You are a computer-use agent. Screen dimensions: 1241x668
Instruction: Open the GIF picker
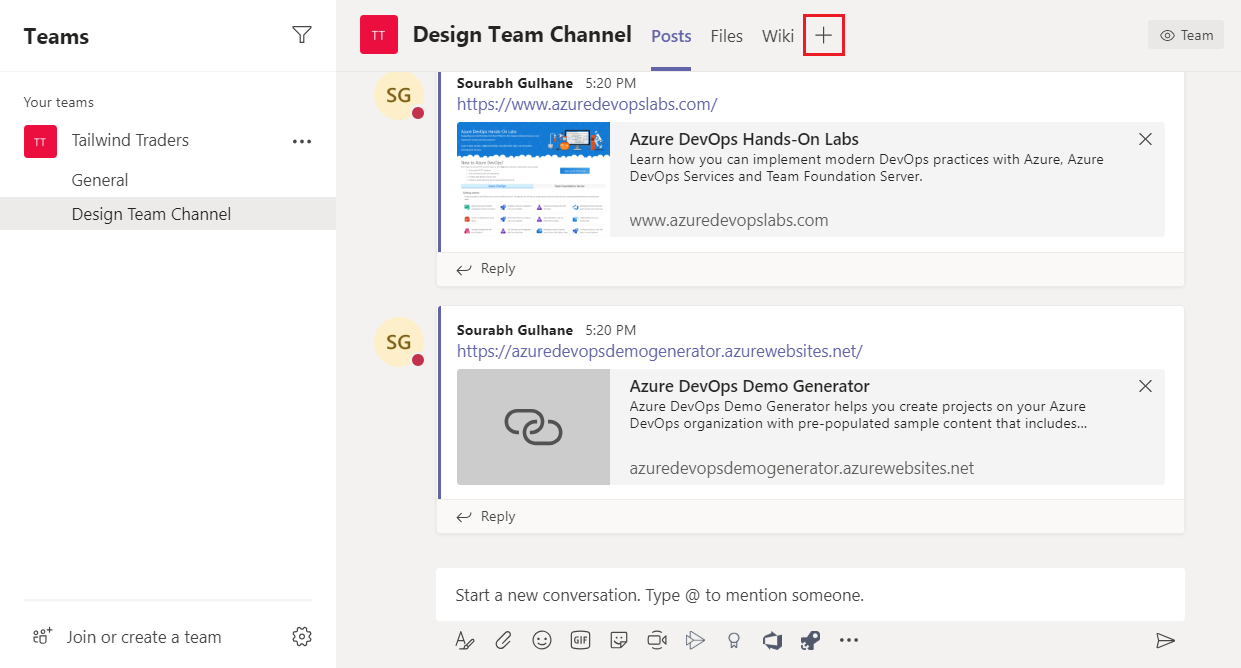[x=580, y=640]
